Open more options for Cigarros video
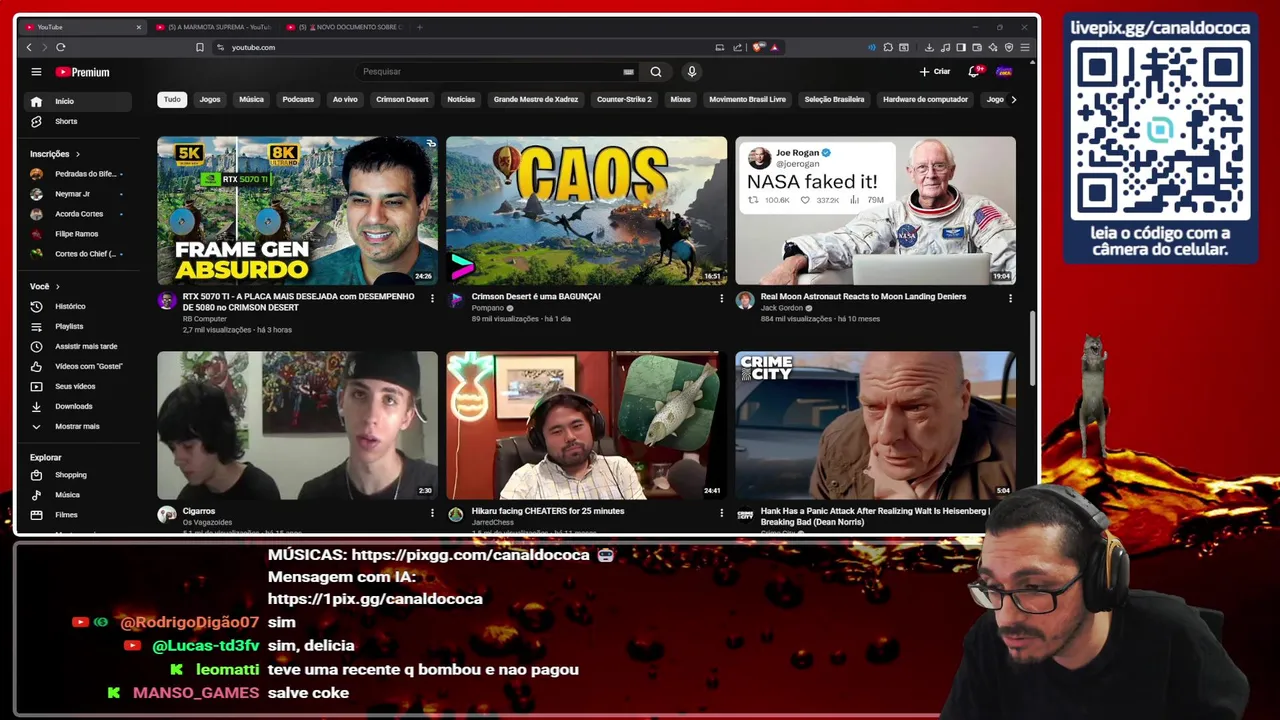 [432, 513]
